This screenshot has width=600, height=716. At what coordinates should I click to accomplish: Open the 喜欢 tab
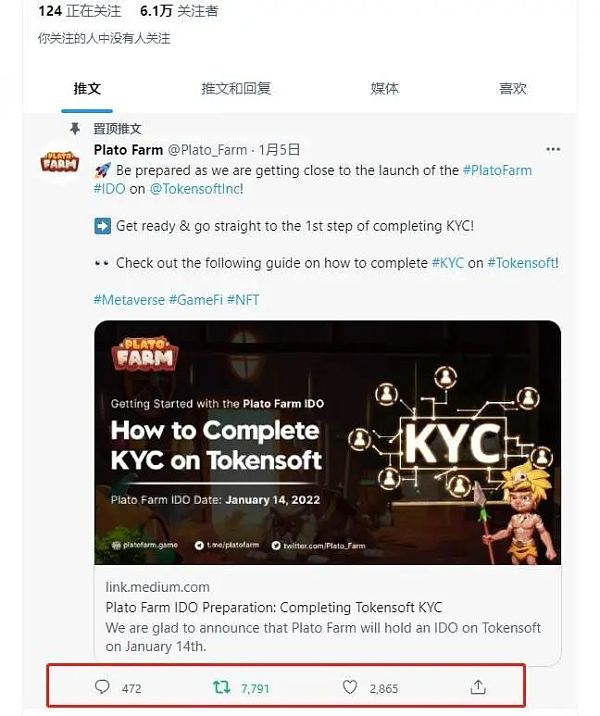click(x=513, y=88)
